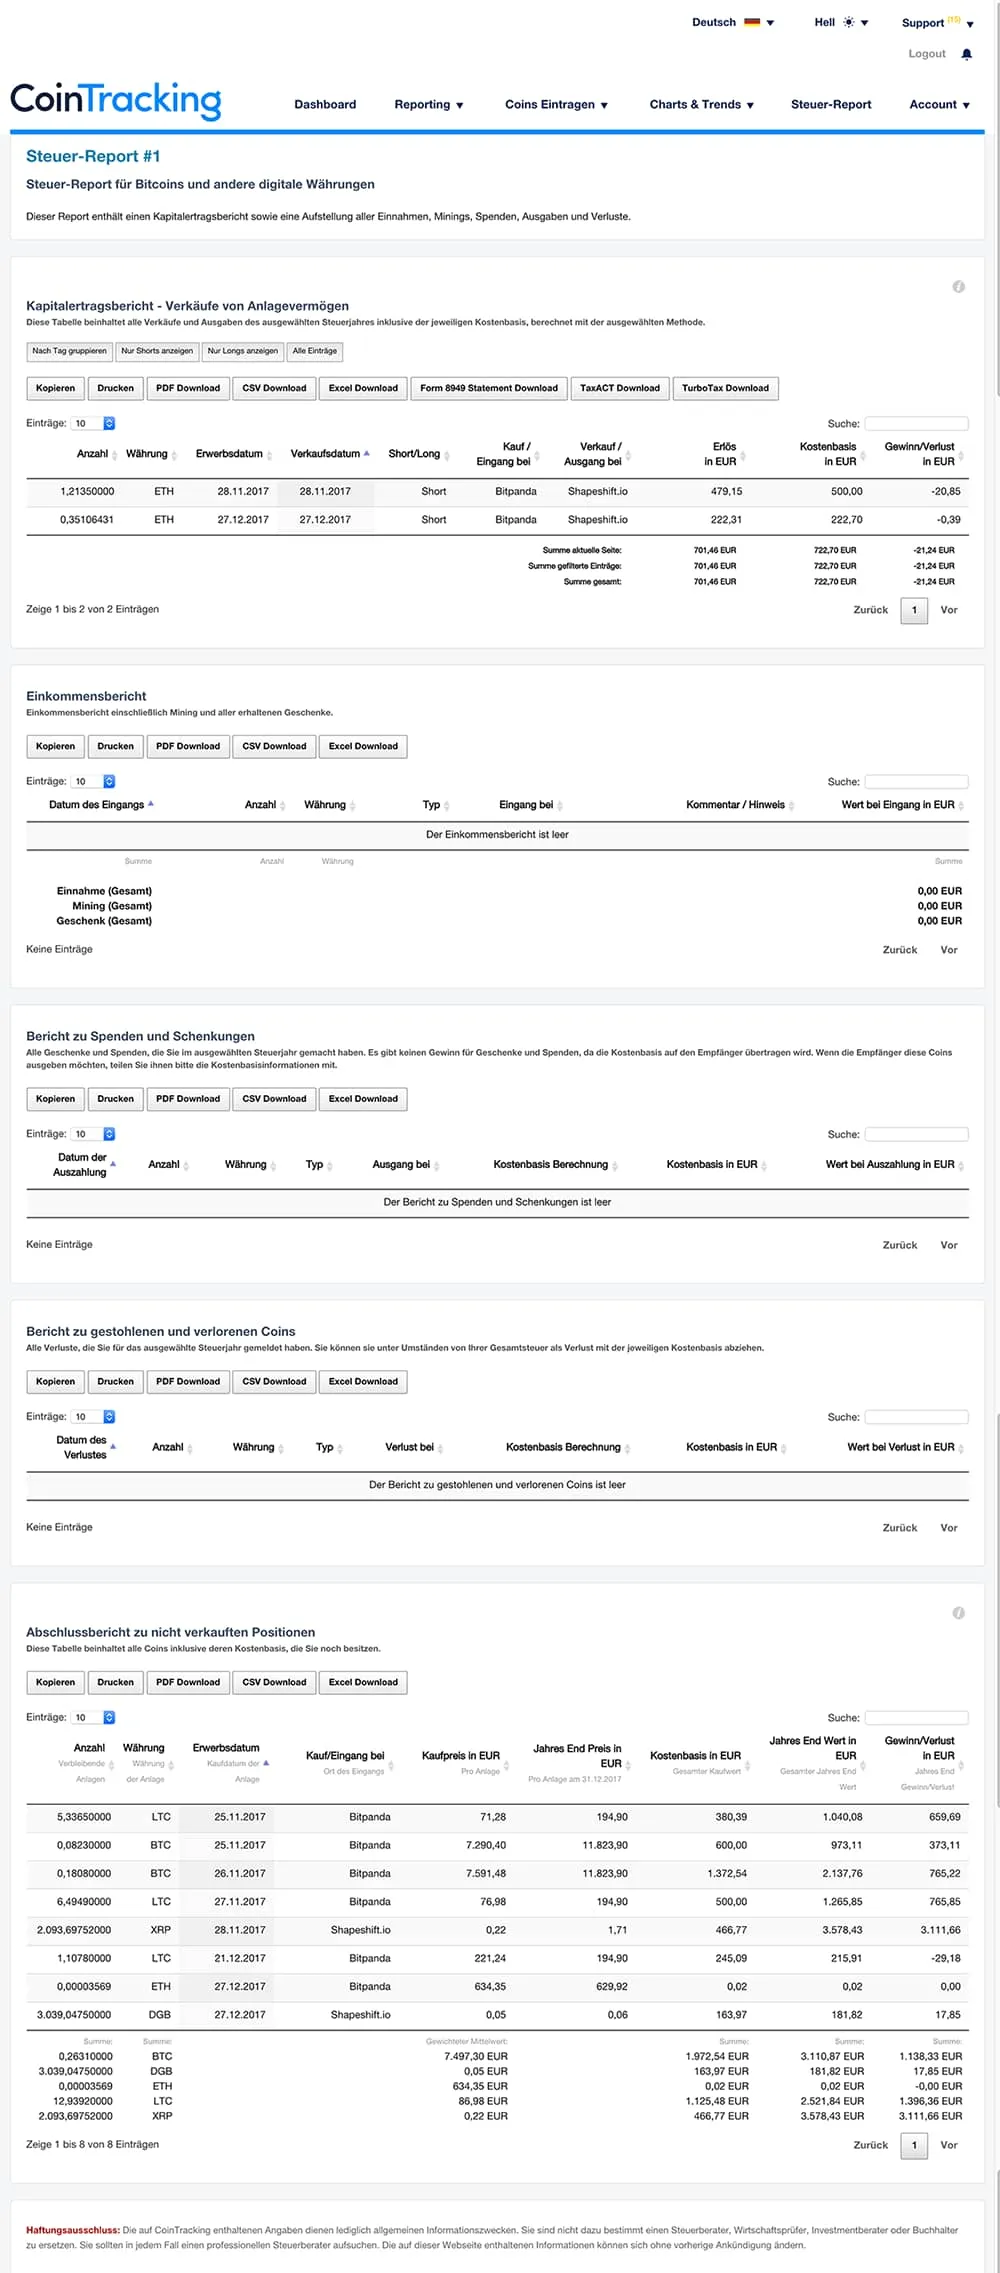
Task: Click Excel Download in Abschlussbericht section
Action: [x=363, y=1683]
